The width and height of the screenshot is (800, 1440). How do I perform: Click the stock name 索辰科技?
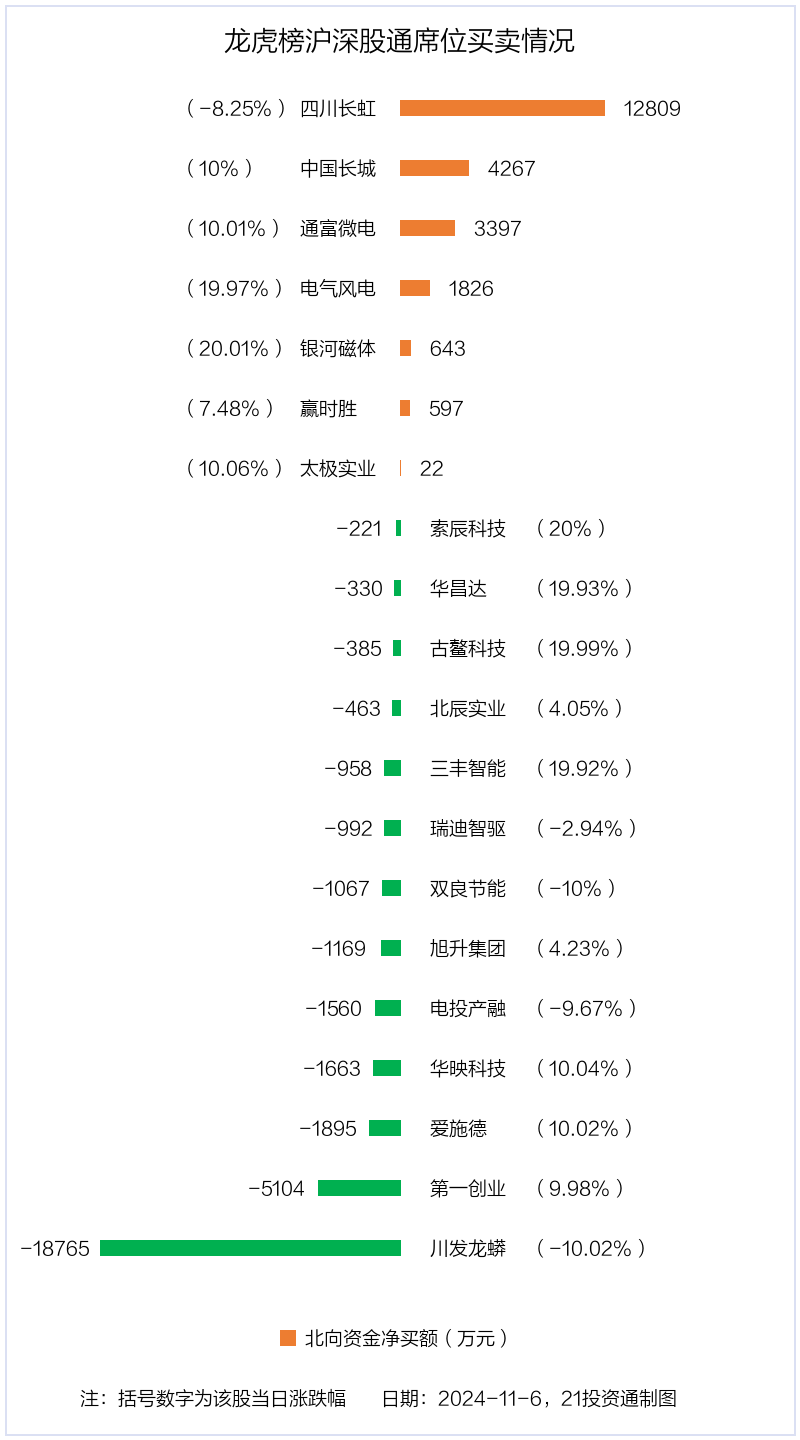coord(468,529)
